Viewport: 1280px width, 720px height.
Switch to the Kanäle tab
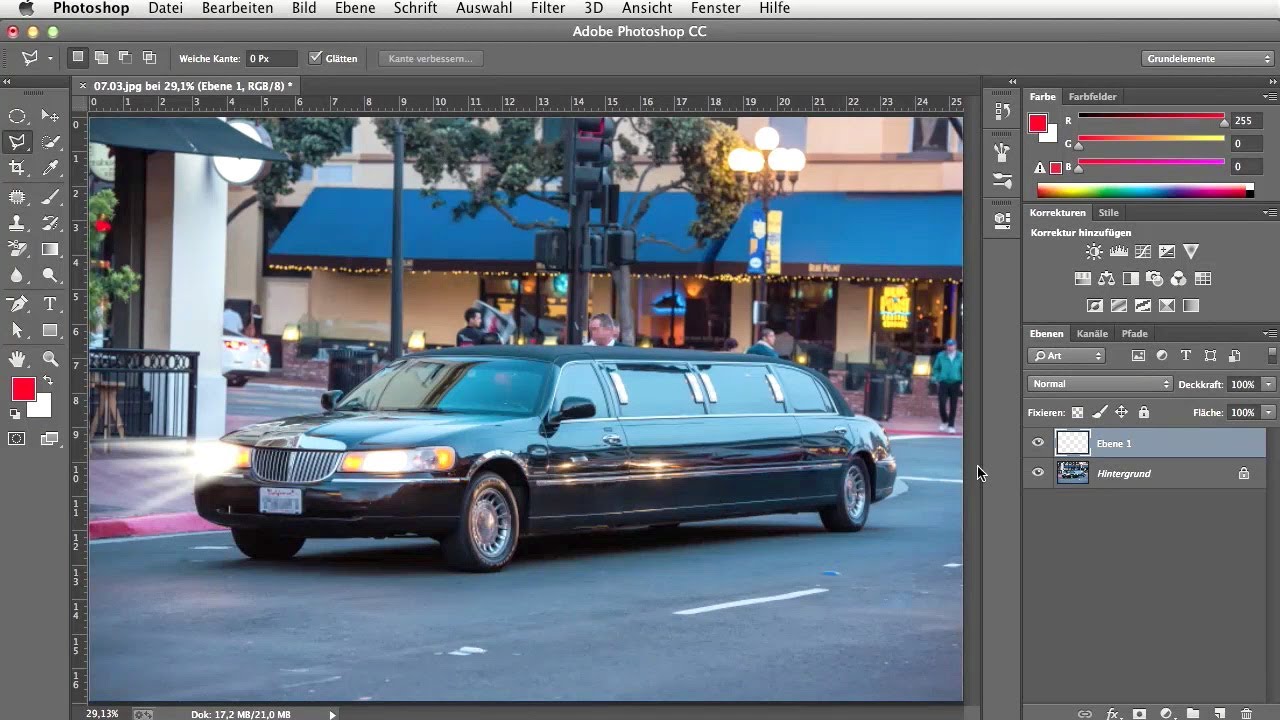point(1092,334)
